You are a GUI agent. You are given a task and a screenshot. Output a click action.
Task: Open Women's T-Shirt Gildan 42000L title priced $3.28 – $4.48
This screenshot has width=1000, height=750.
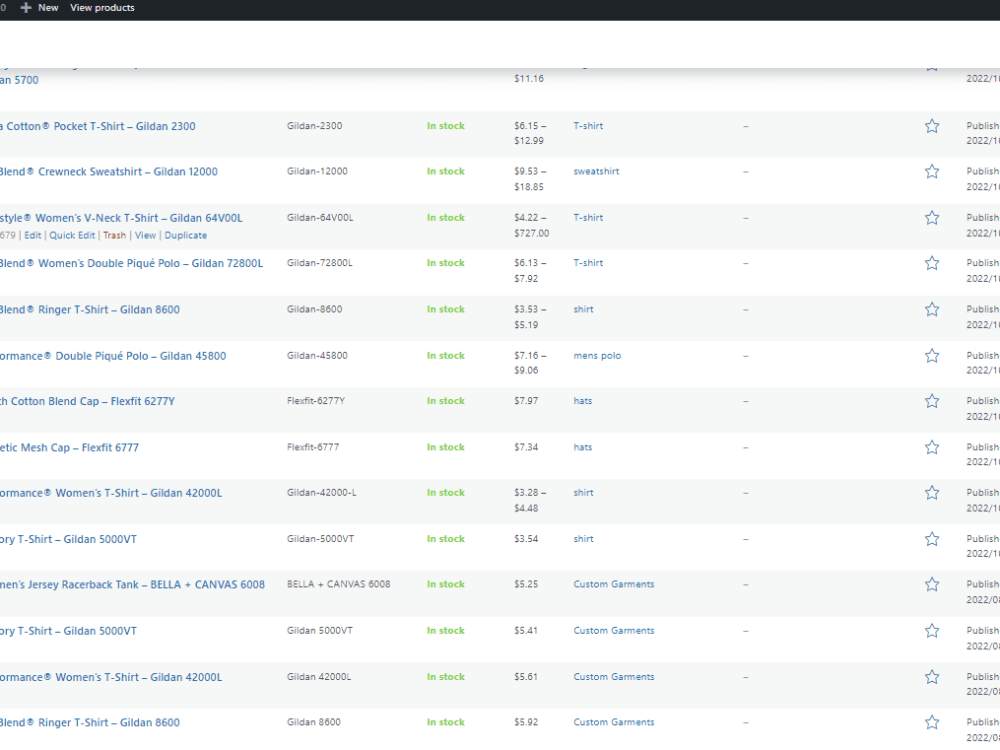coord(111,493)
